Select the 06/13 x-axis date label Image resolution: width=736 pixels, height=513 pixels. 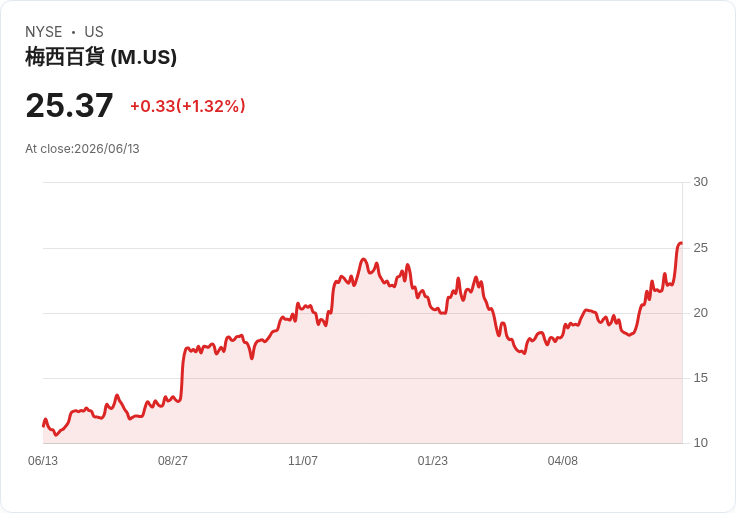coord(43,461)
